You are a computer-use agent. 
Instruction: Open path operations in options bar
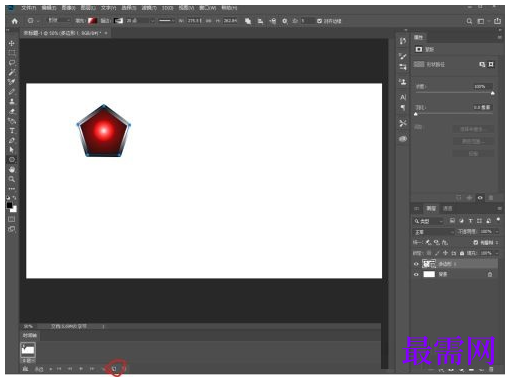point(248,21)
